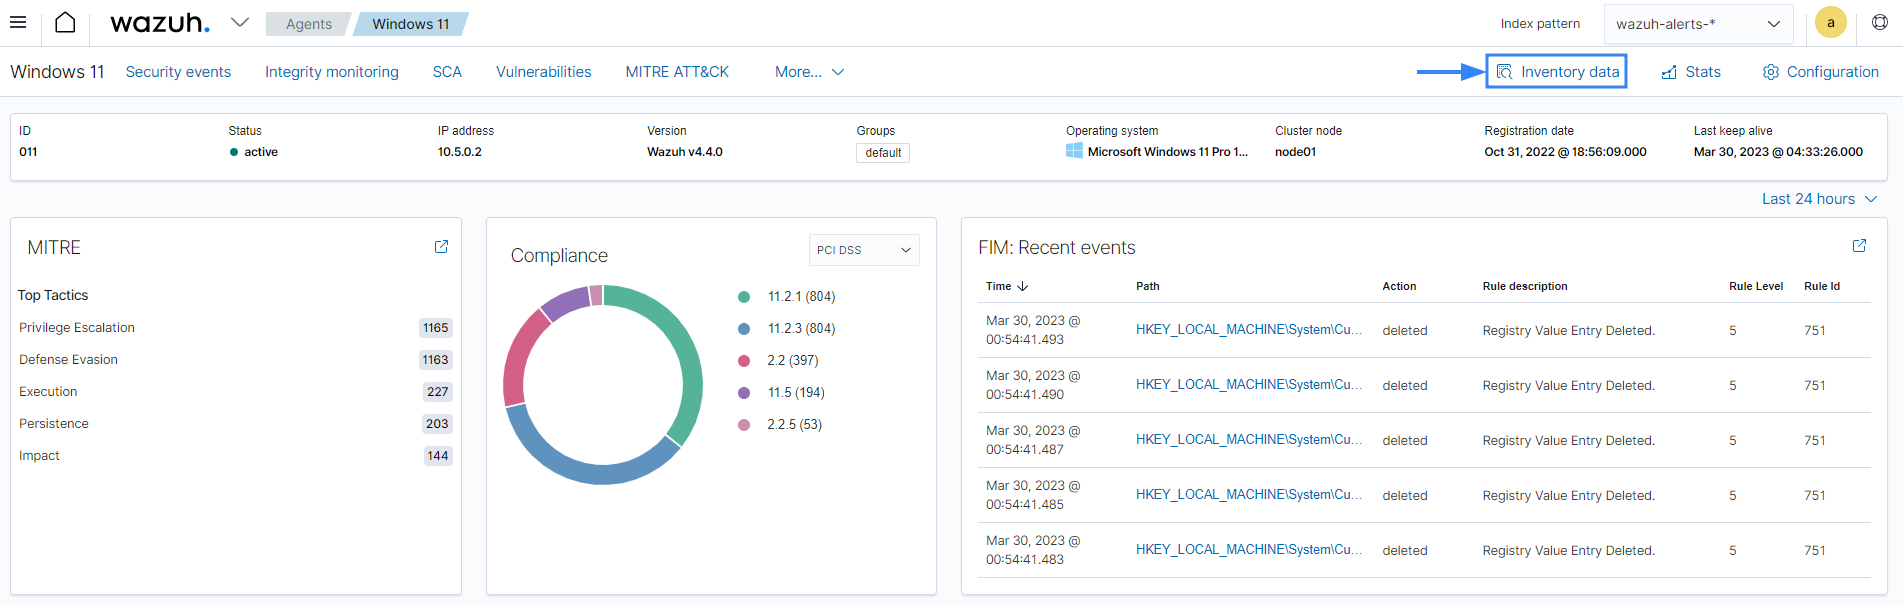Click the 1163 count badge
Image resolution: width=1903 pixels, height=606 pixels.
click(x=435, y=360)
